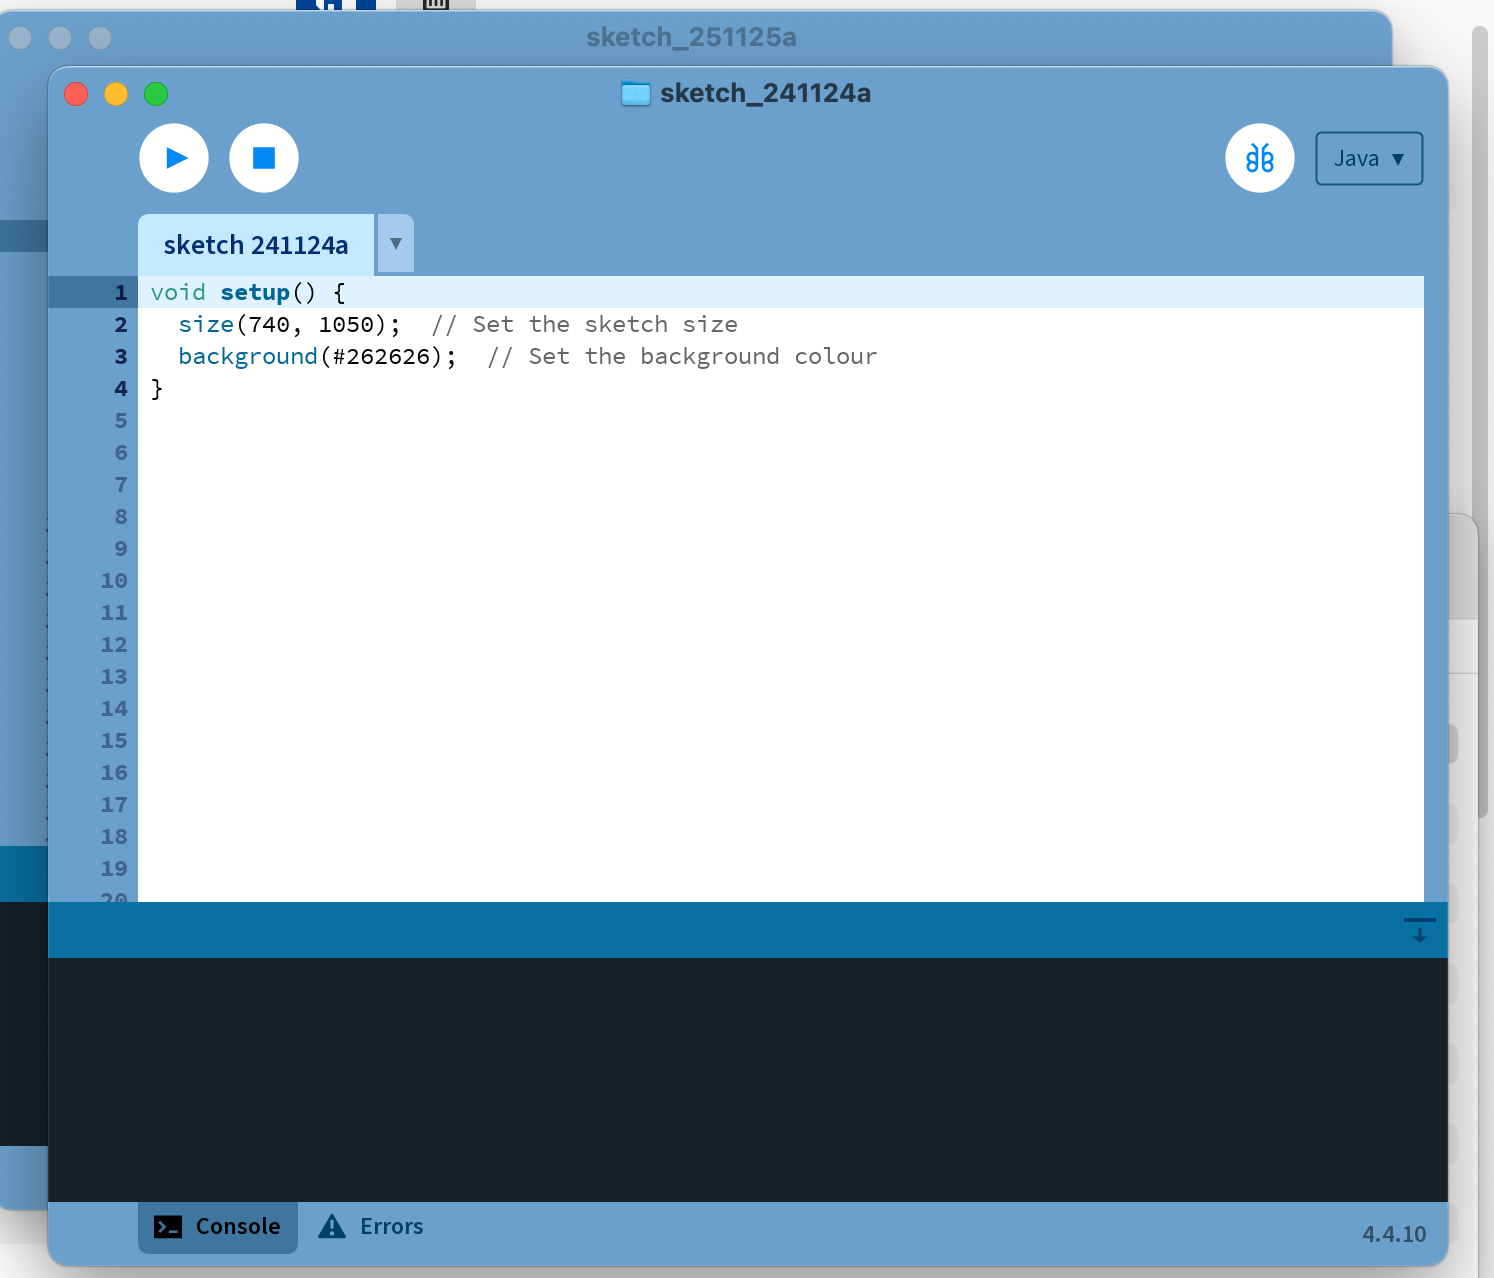Screen dimensions: 1494x1278
Task: Open the Java mode dropdown
Action: click(x=1368, y=159)
